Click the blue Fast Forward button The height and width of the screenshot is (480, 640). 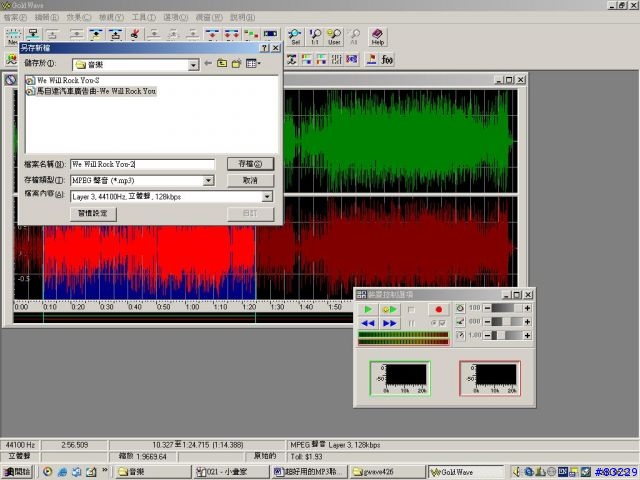coord(389,323)
